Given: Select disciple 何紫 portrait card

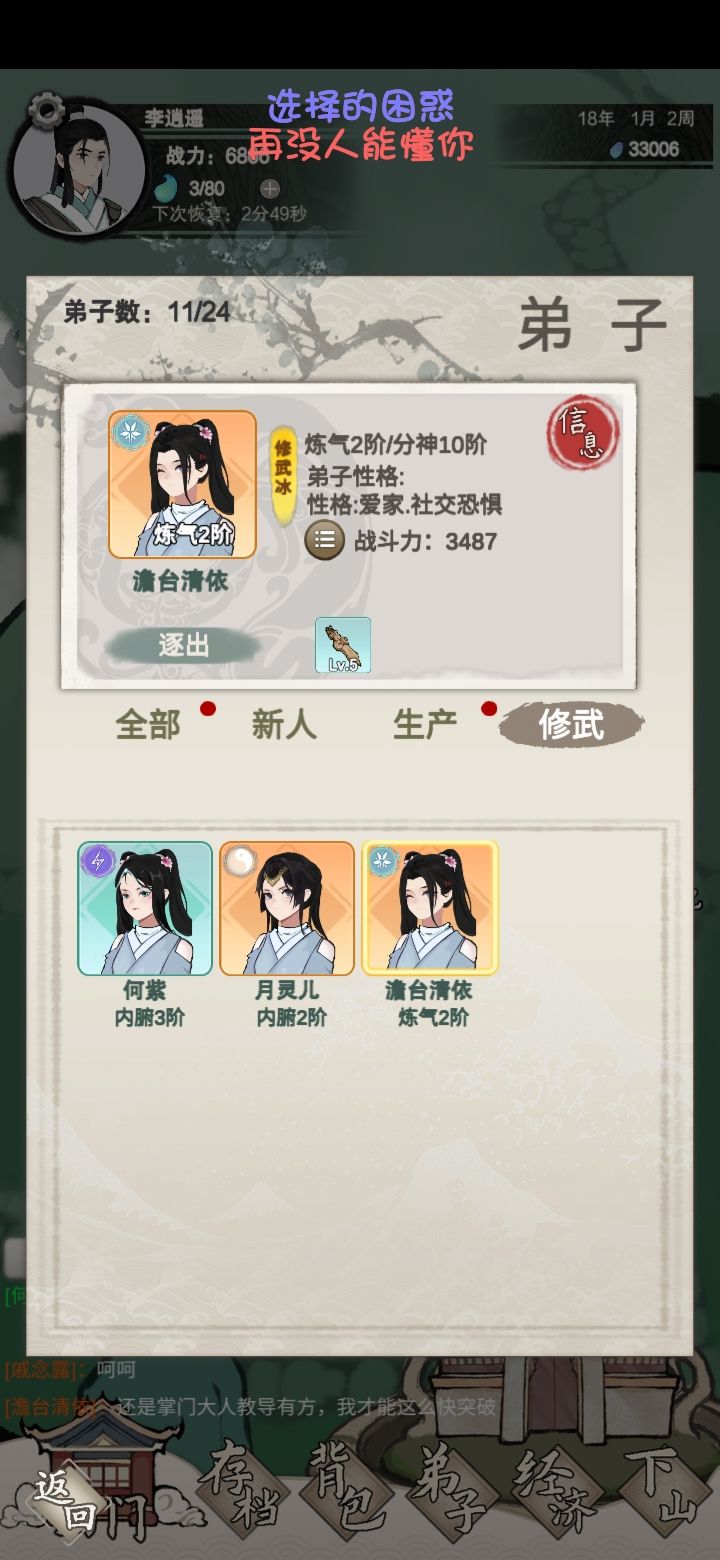Looking at the screenshot, I should click(146, 908).
